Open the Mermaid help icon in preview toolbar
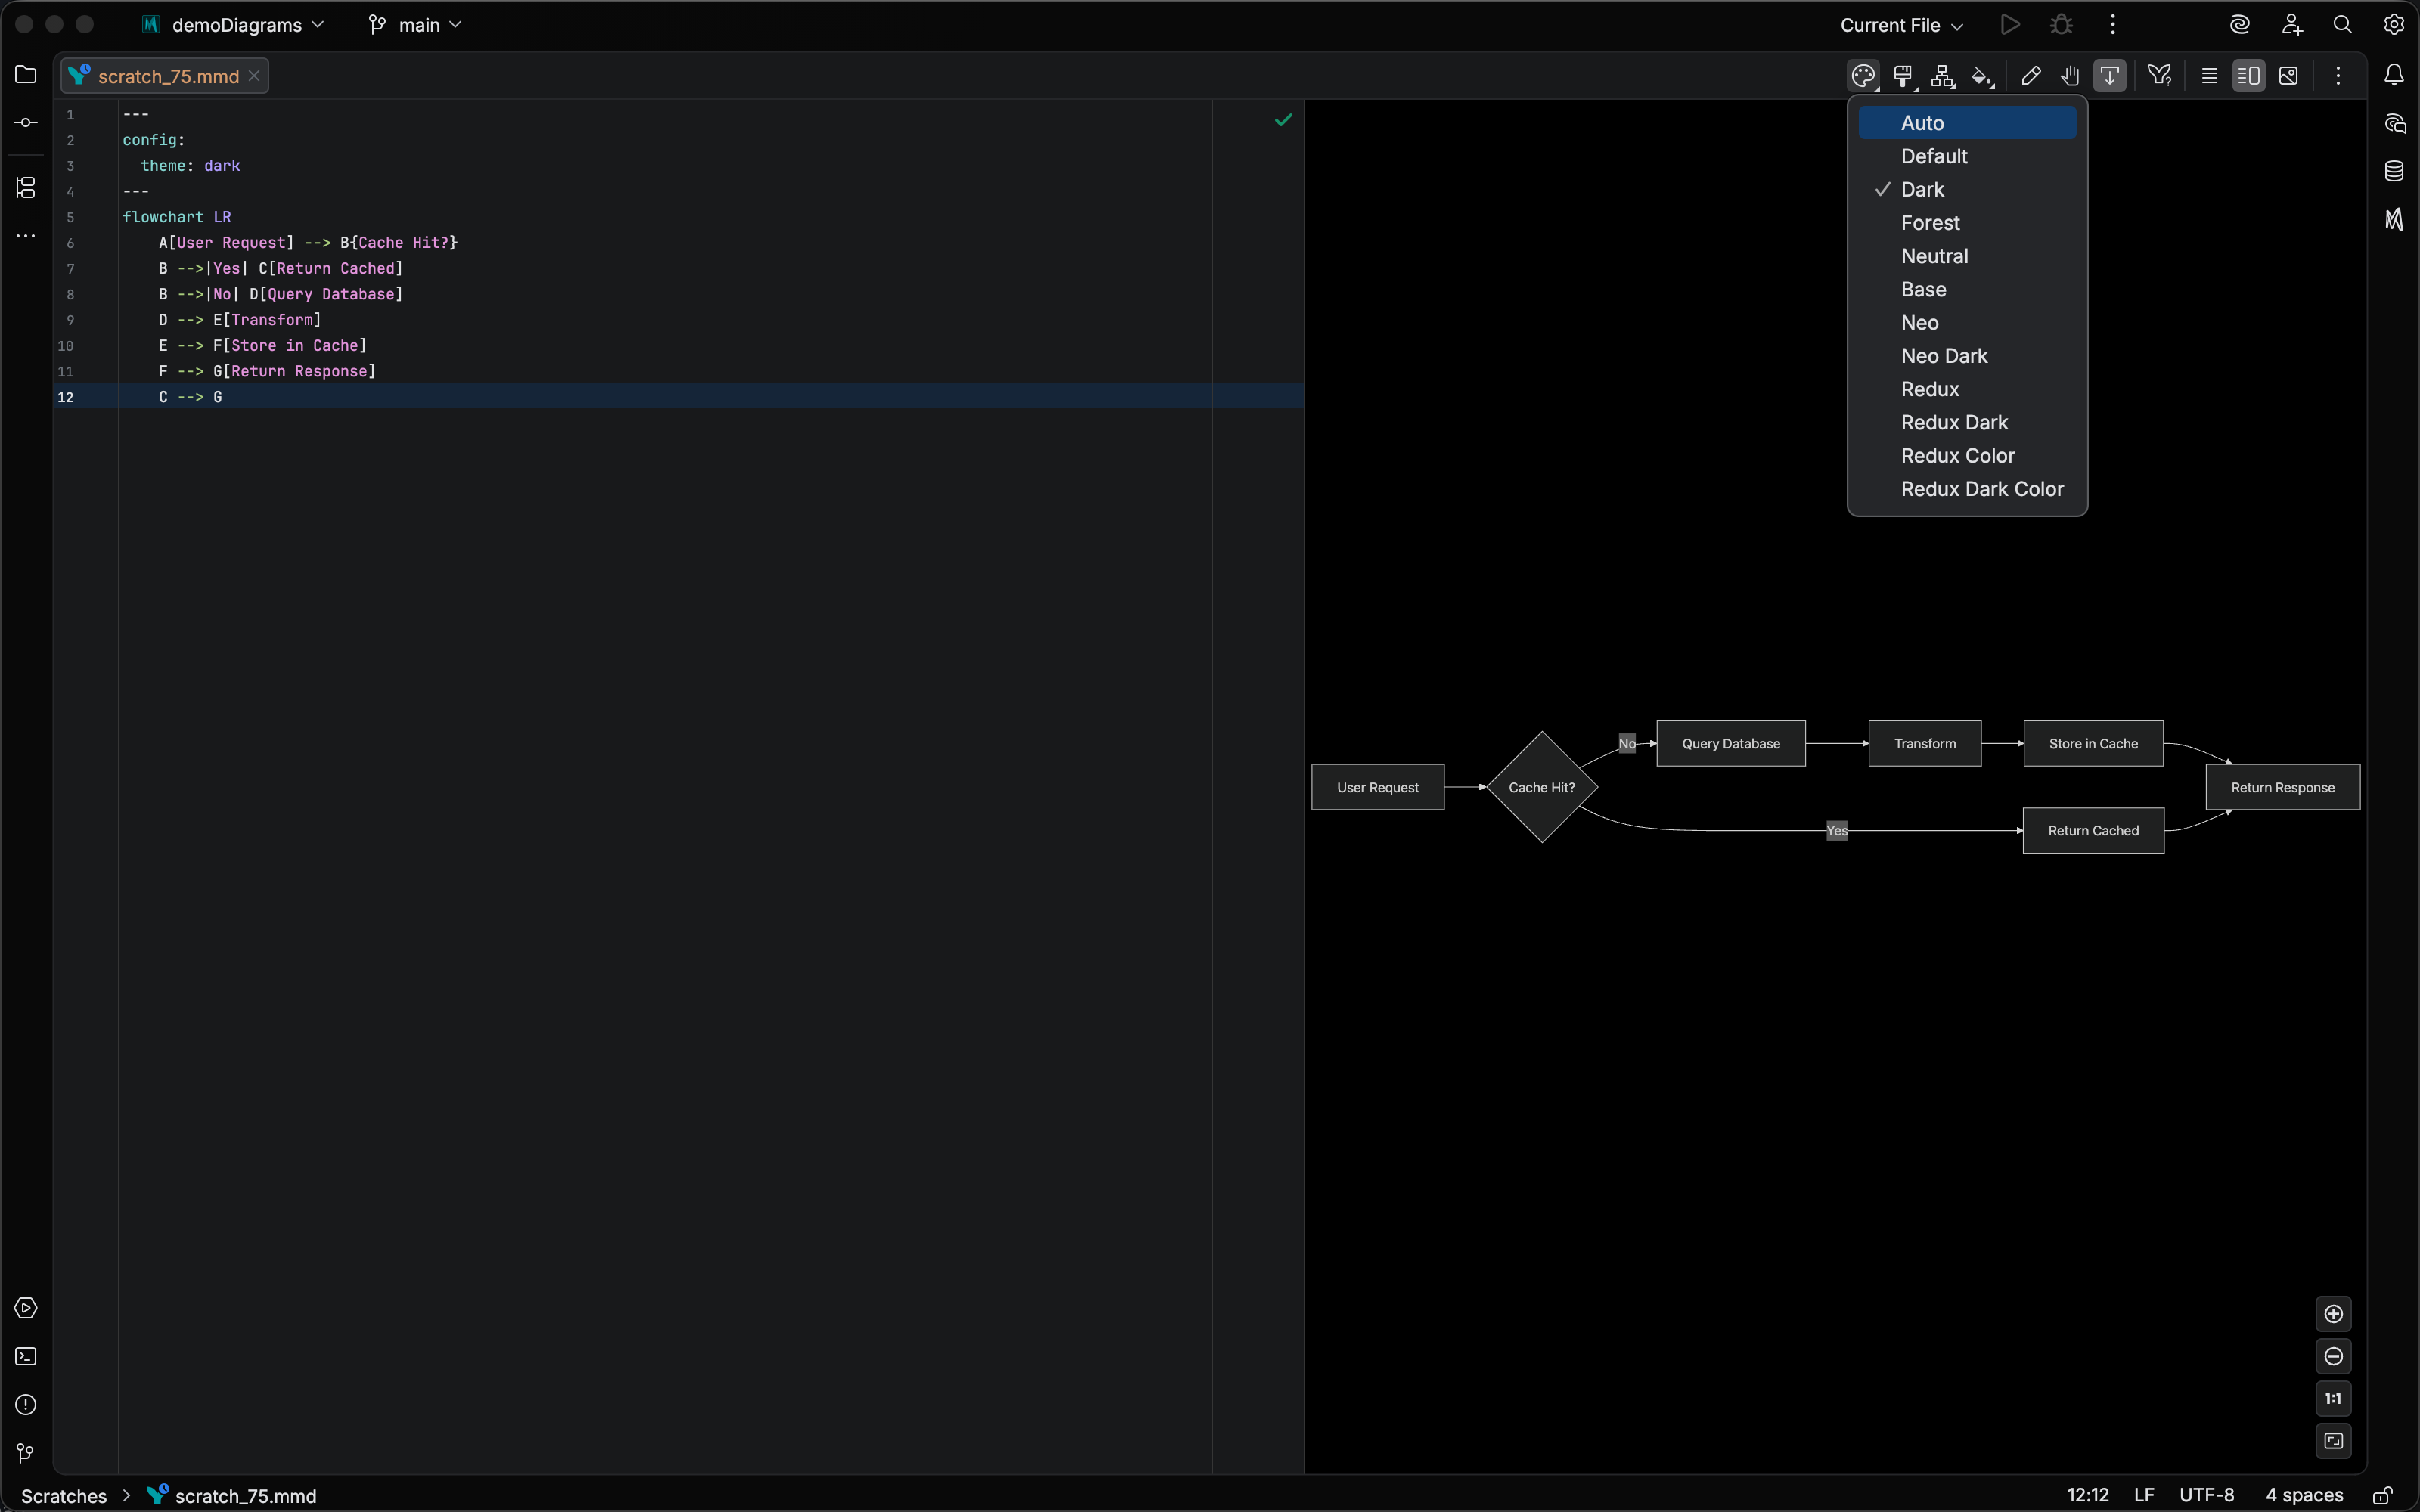Screen dimensions: 2420x1512 click(2159, 75)
